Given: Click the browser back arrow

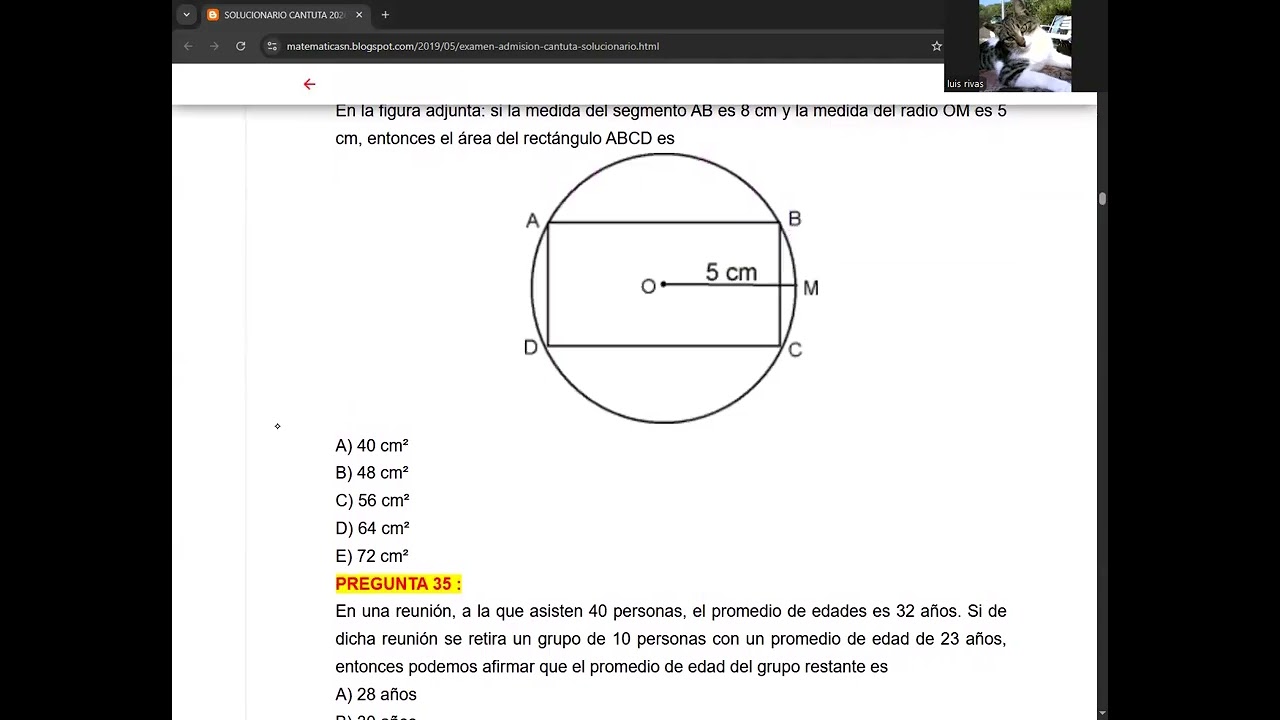Looking at the screenshot, I should tap(188, 46).
